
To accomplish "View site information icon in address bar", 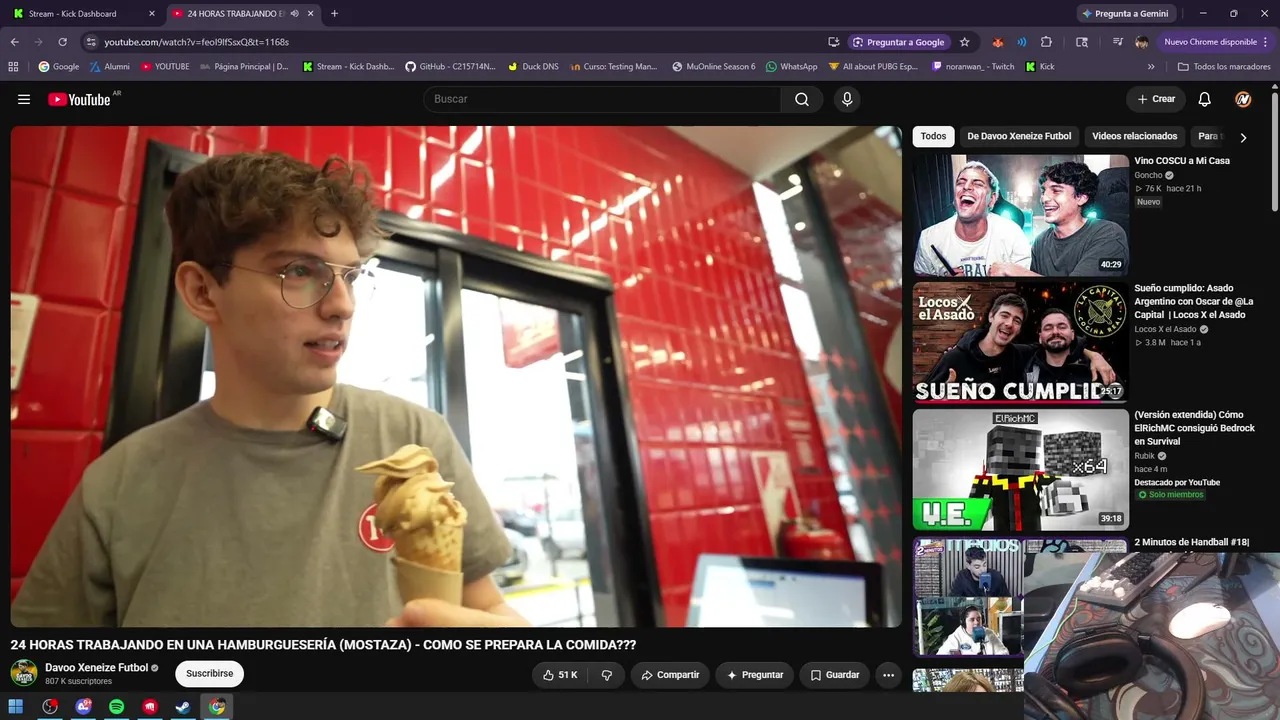I will (90, 42).
